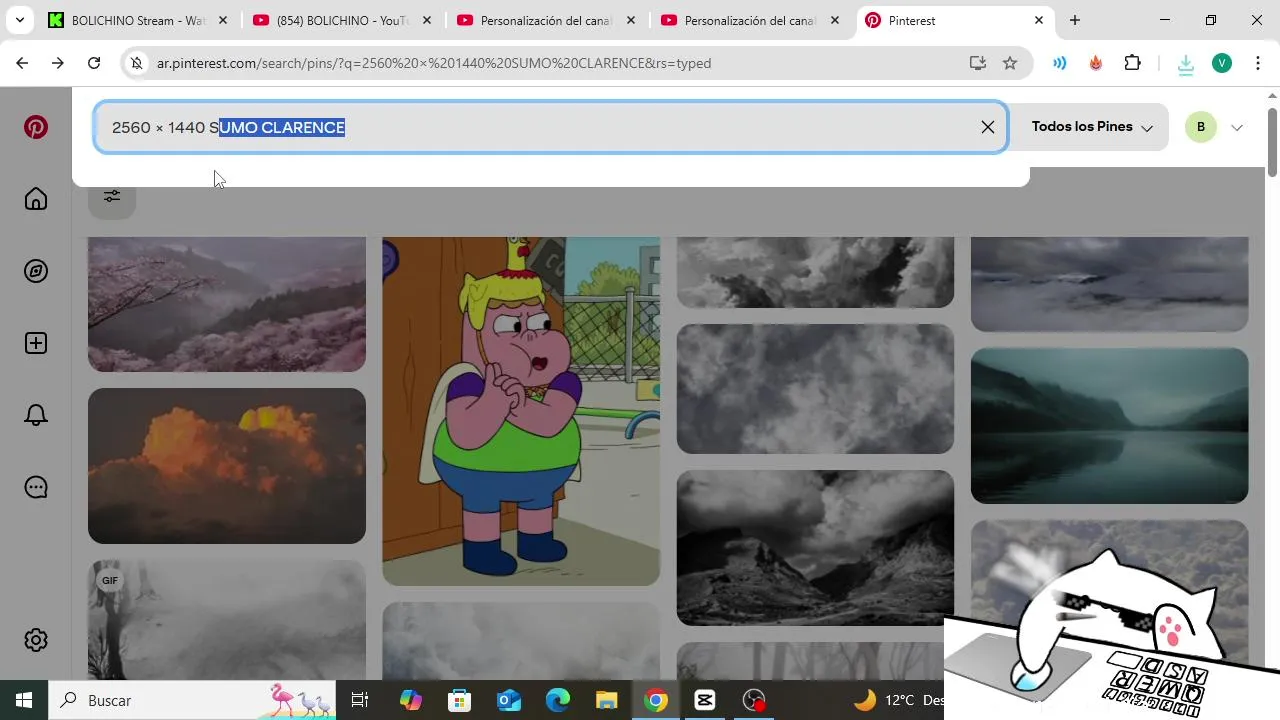Screen dimensions: 1280x720
Task: Reload the page in Chrome
Action: point(94,63)
